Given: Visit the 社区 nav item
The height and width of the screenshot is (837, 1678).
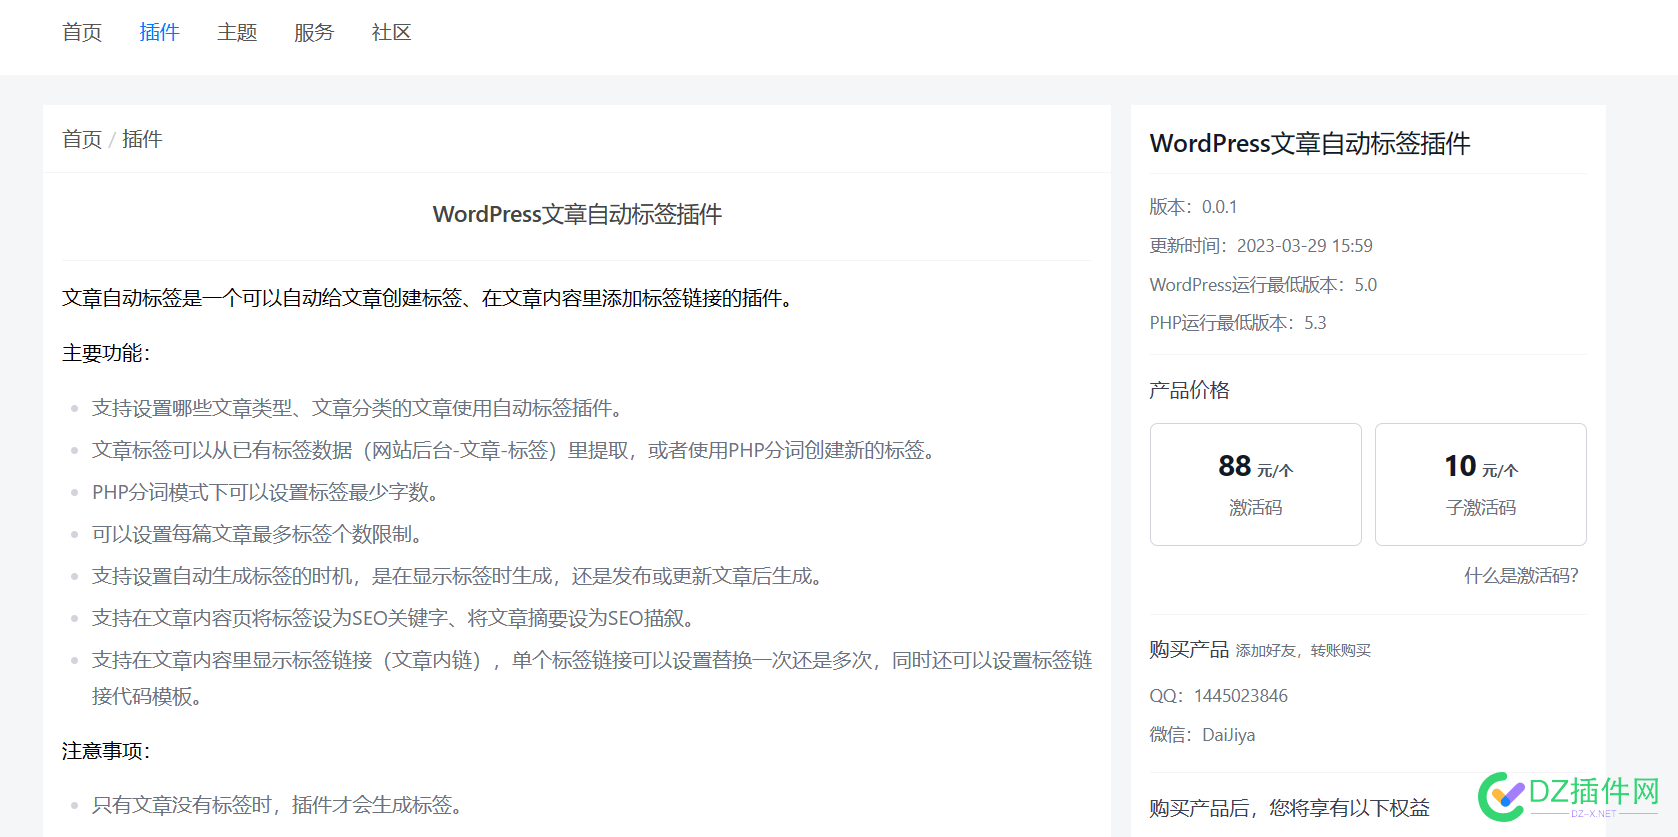Looking at the screenshot, I should [391, 33].
